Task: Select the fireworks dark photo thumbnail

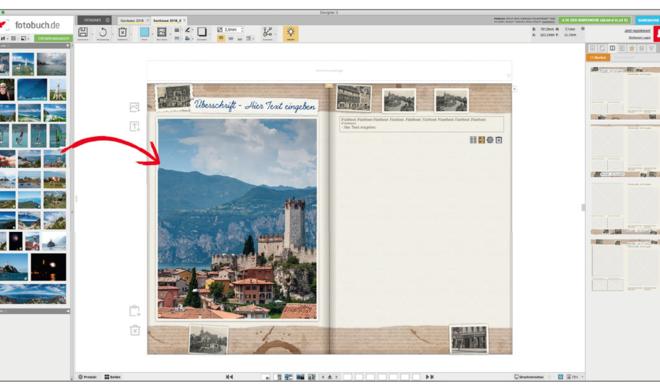Action: click(x=16, y=241)
